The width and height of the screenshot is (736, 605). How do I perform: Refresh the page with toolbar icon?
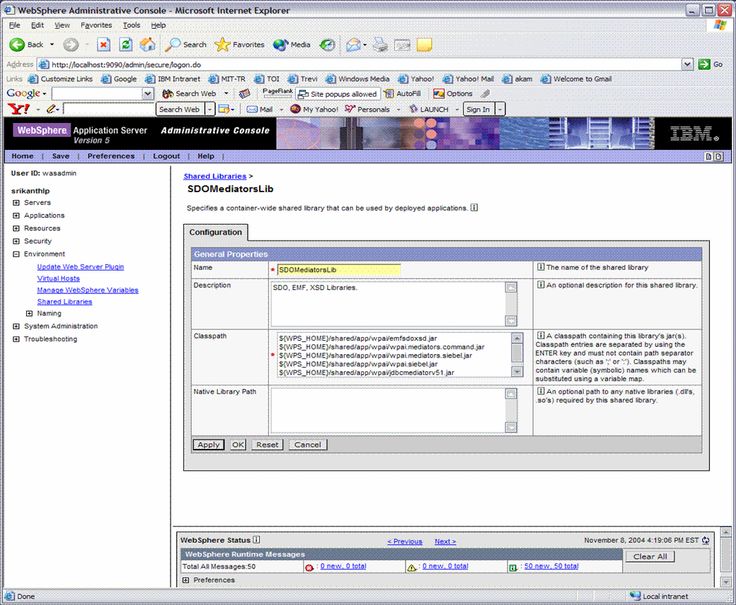pyautogui.click(x=125, y=45)
